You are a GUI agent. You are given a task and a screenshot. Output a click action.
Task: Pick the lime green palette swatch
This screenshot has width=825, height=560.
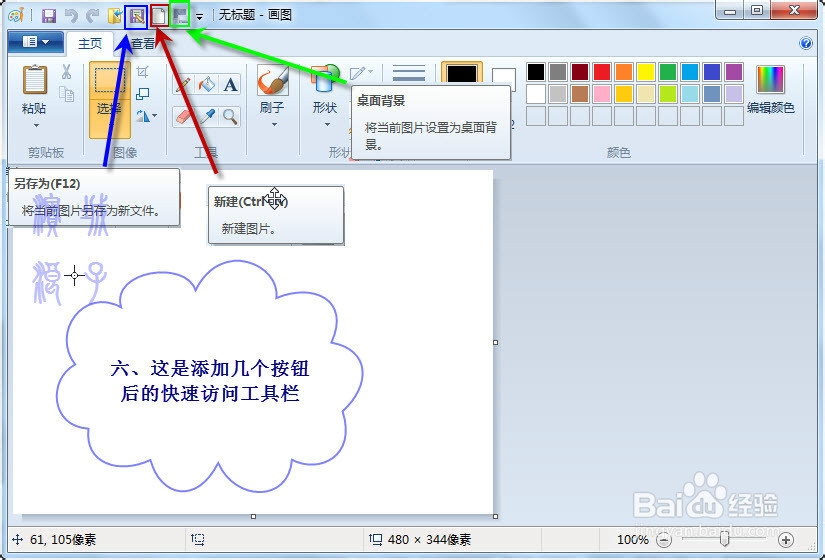pos(668,94)
